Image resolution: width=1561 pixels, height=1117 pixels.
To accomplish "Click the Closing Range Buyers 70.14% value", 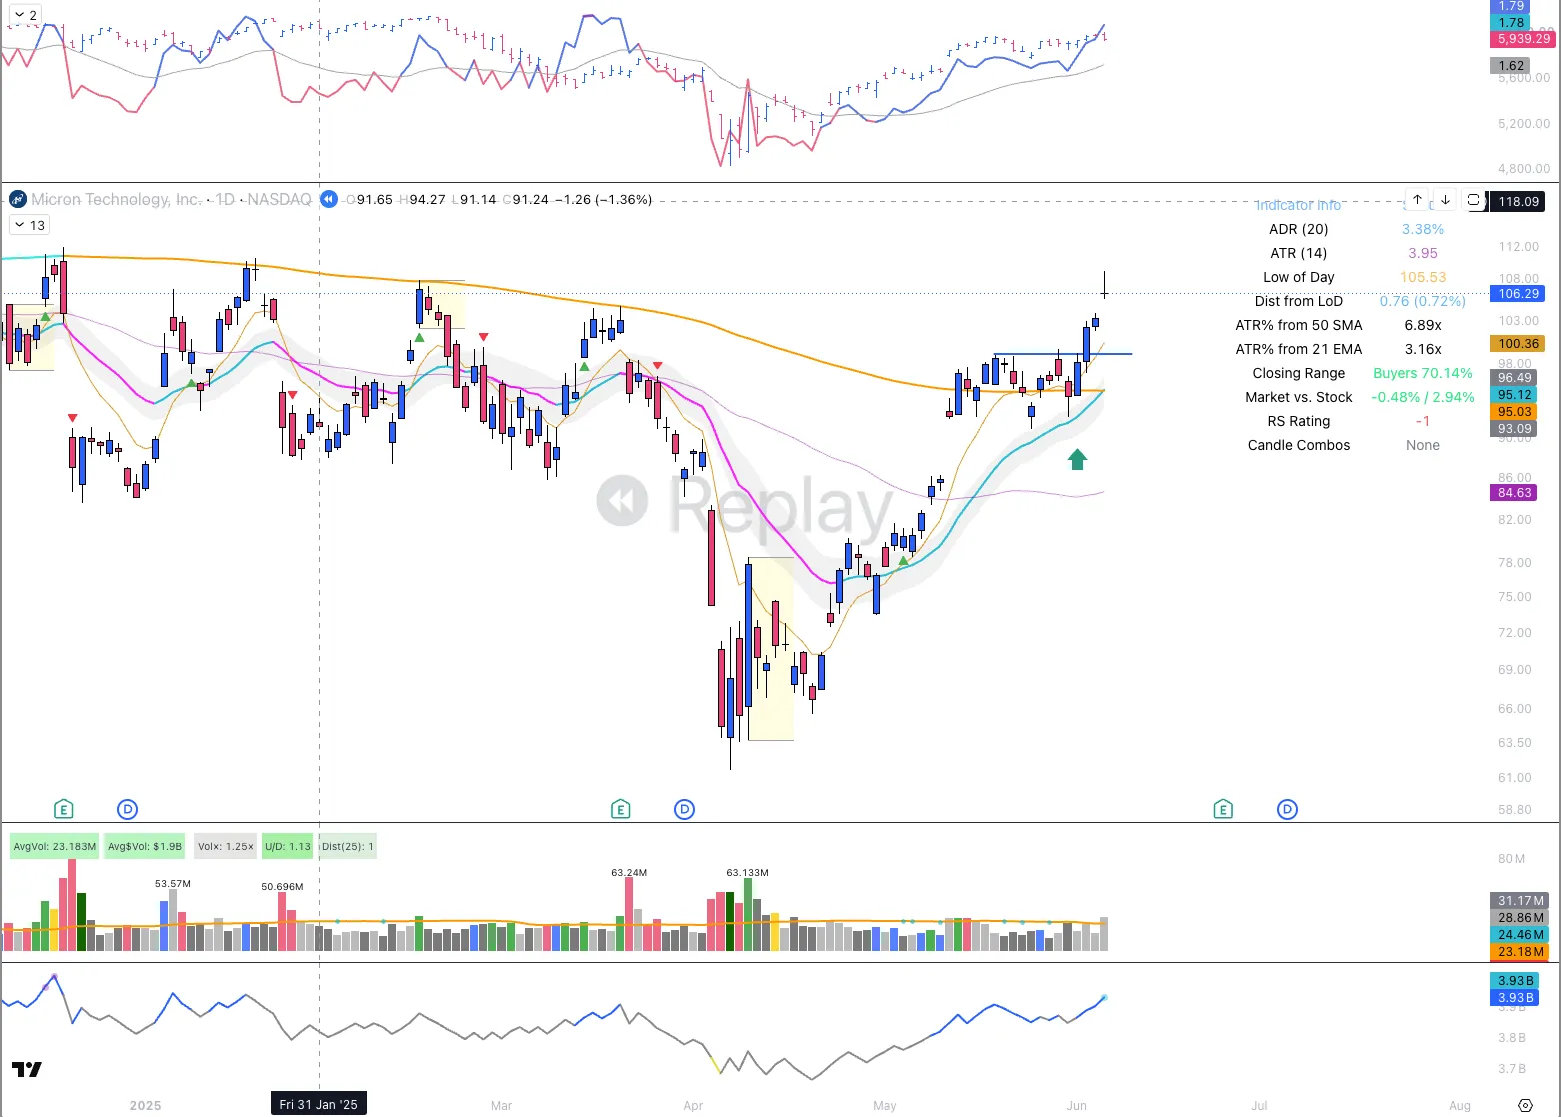I will tap(1422, 373).
